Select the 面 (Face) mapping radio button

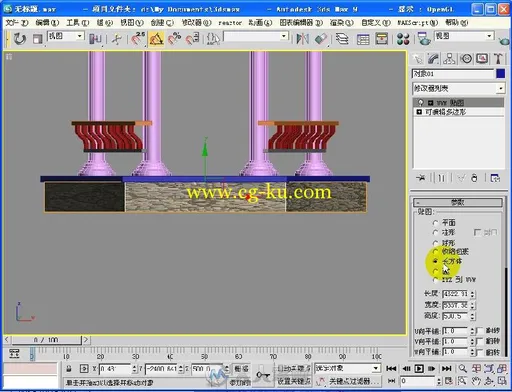[435, 271]
